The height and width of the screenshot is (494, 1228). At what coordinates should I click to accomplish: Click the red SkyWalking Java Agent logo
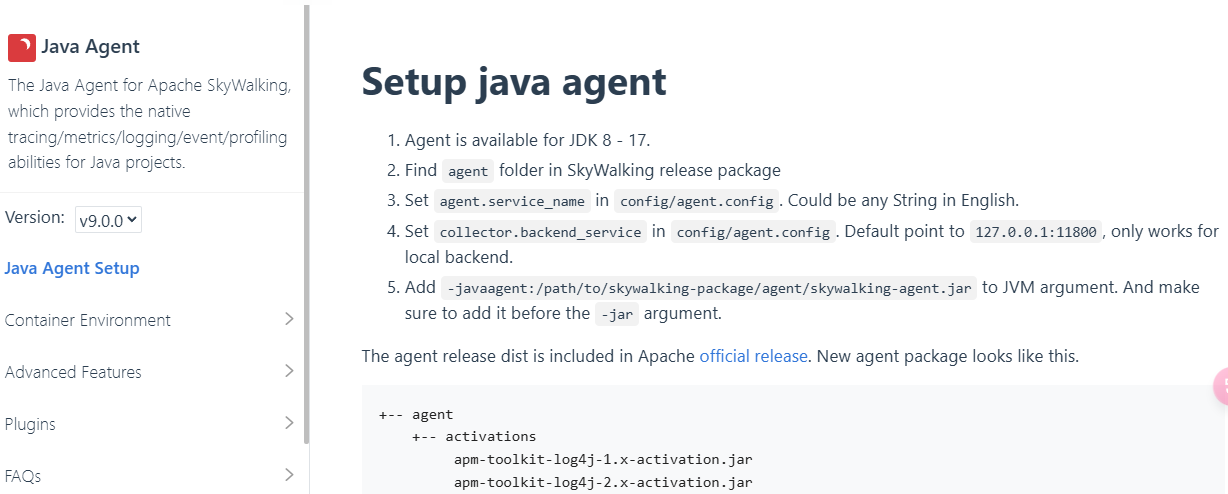(22, 47)
